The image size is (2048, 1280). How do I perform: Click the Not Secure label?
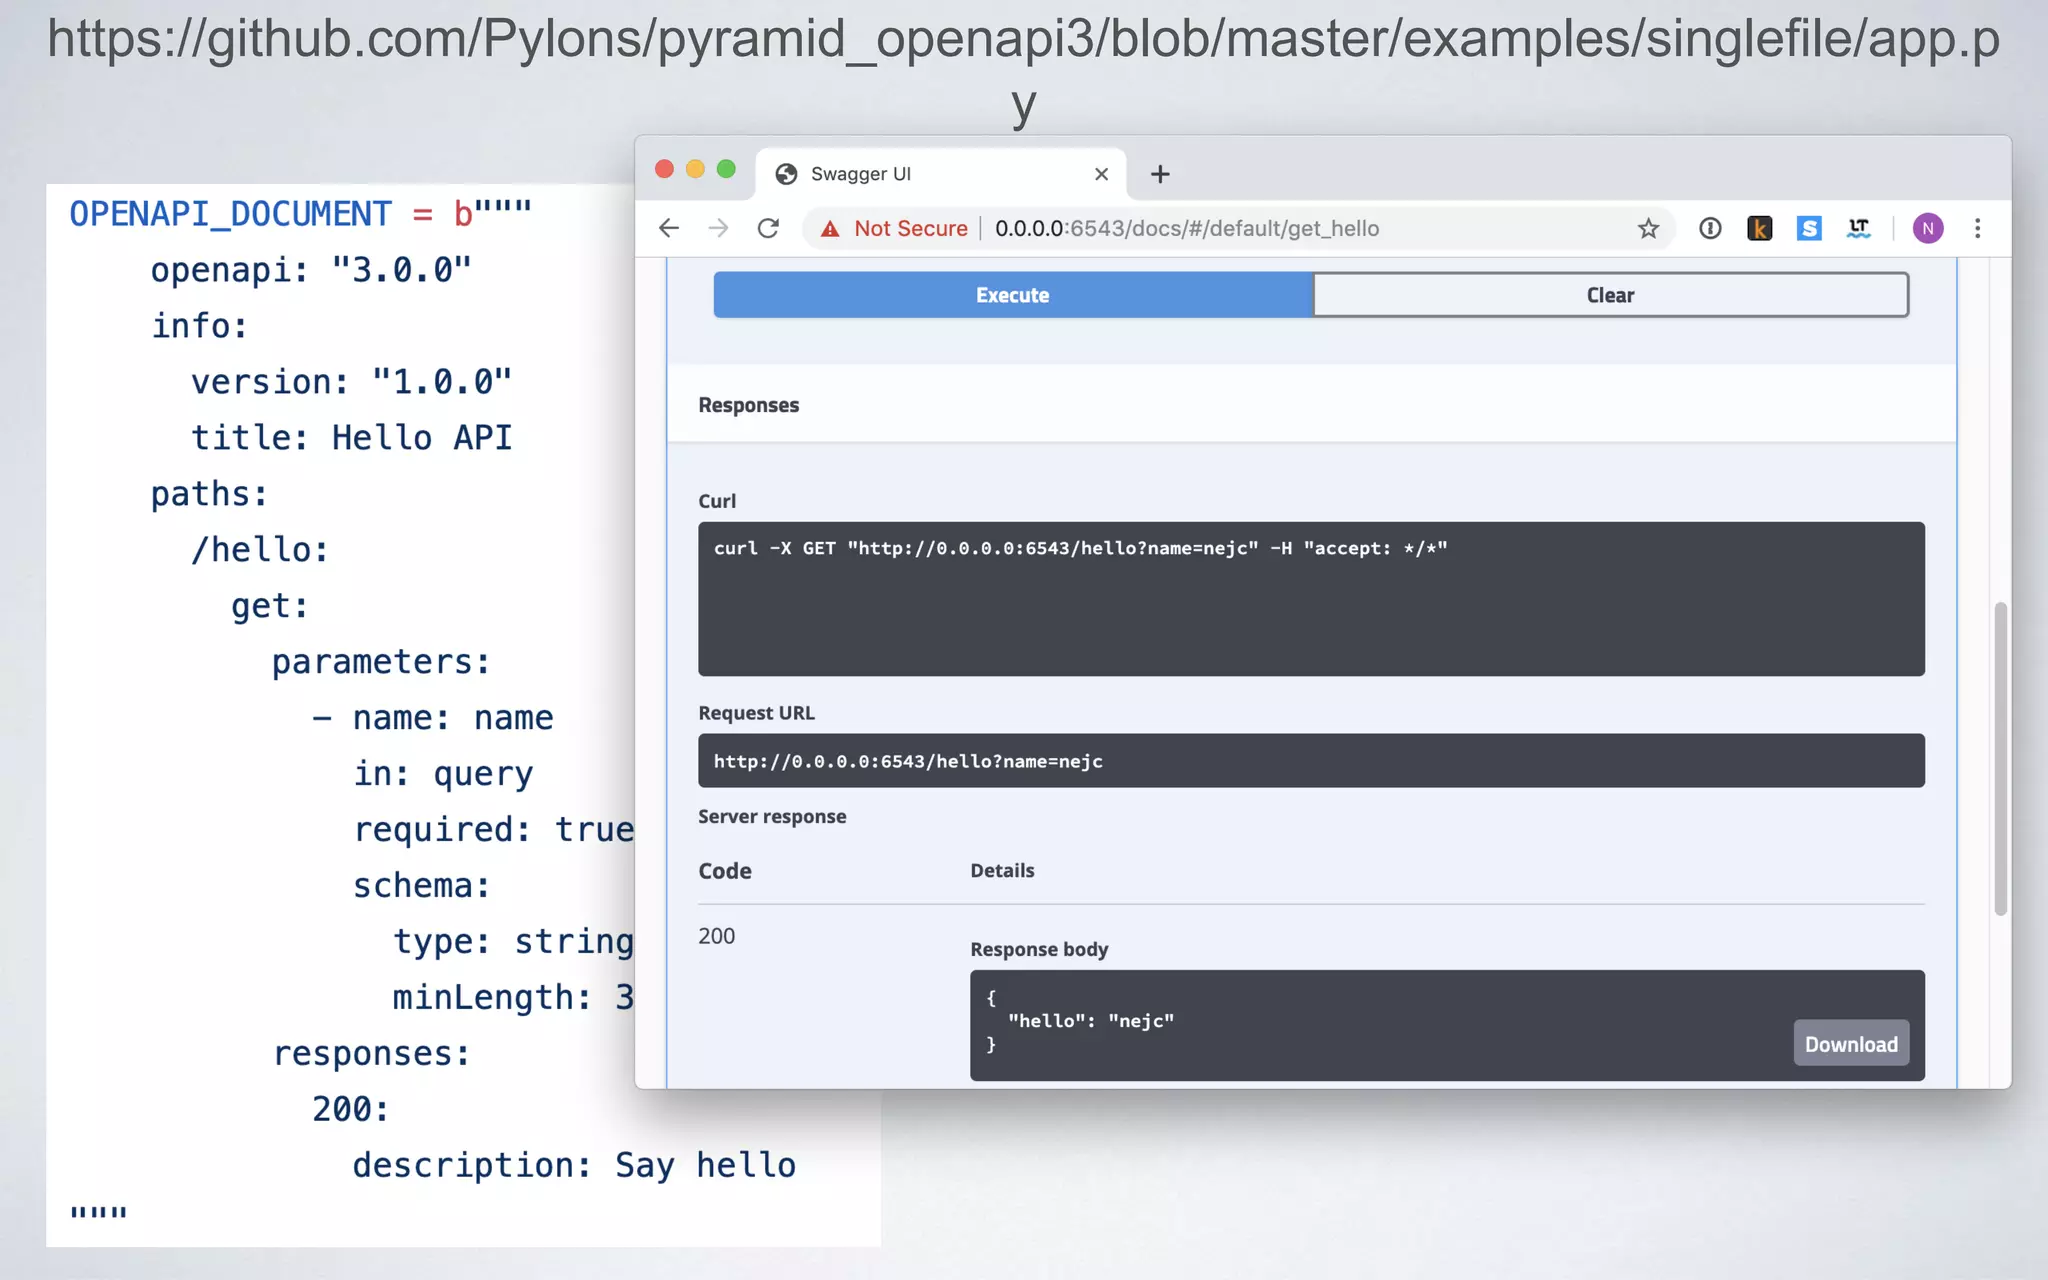(911, 229)
